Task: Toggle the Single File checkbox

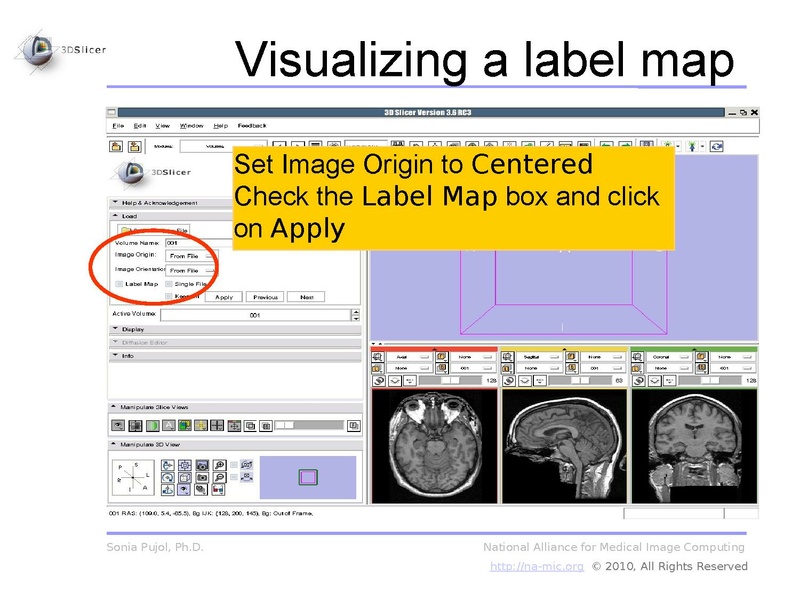Action: click(169, 283)
